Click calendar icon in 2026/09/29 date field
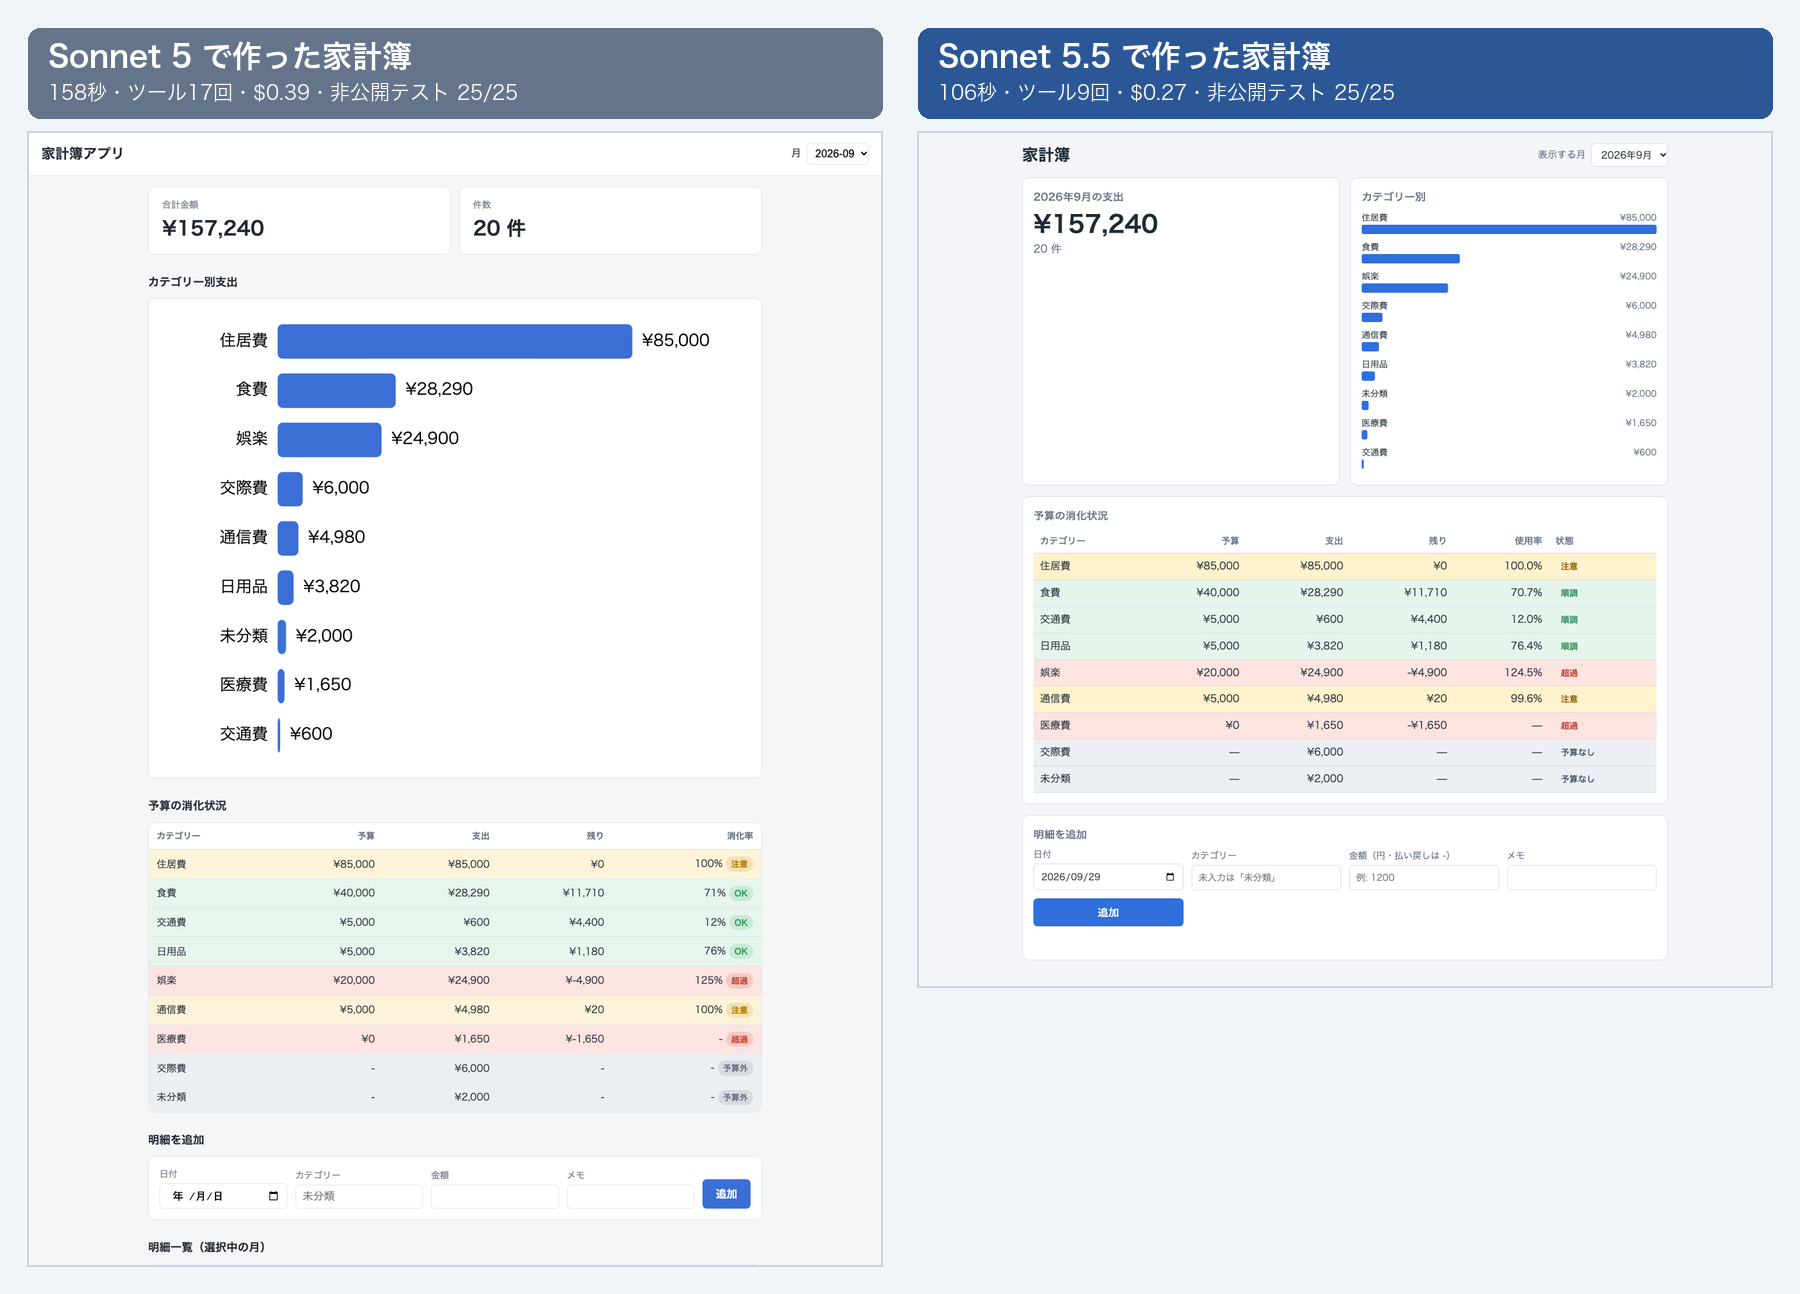This screenshot has height=1294, width=1800. tap(1170, 877)
